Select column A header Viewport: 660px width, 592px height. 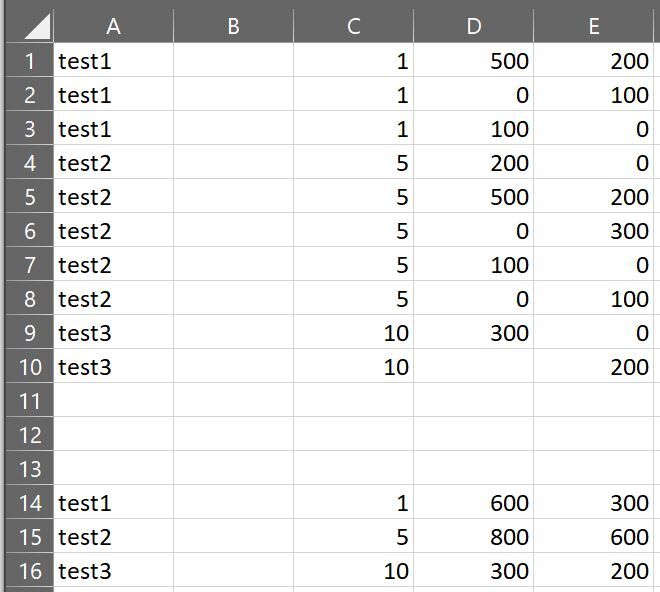pyautogui.click(x=114, y=26)
